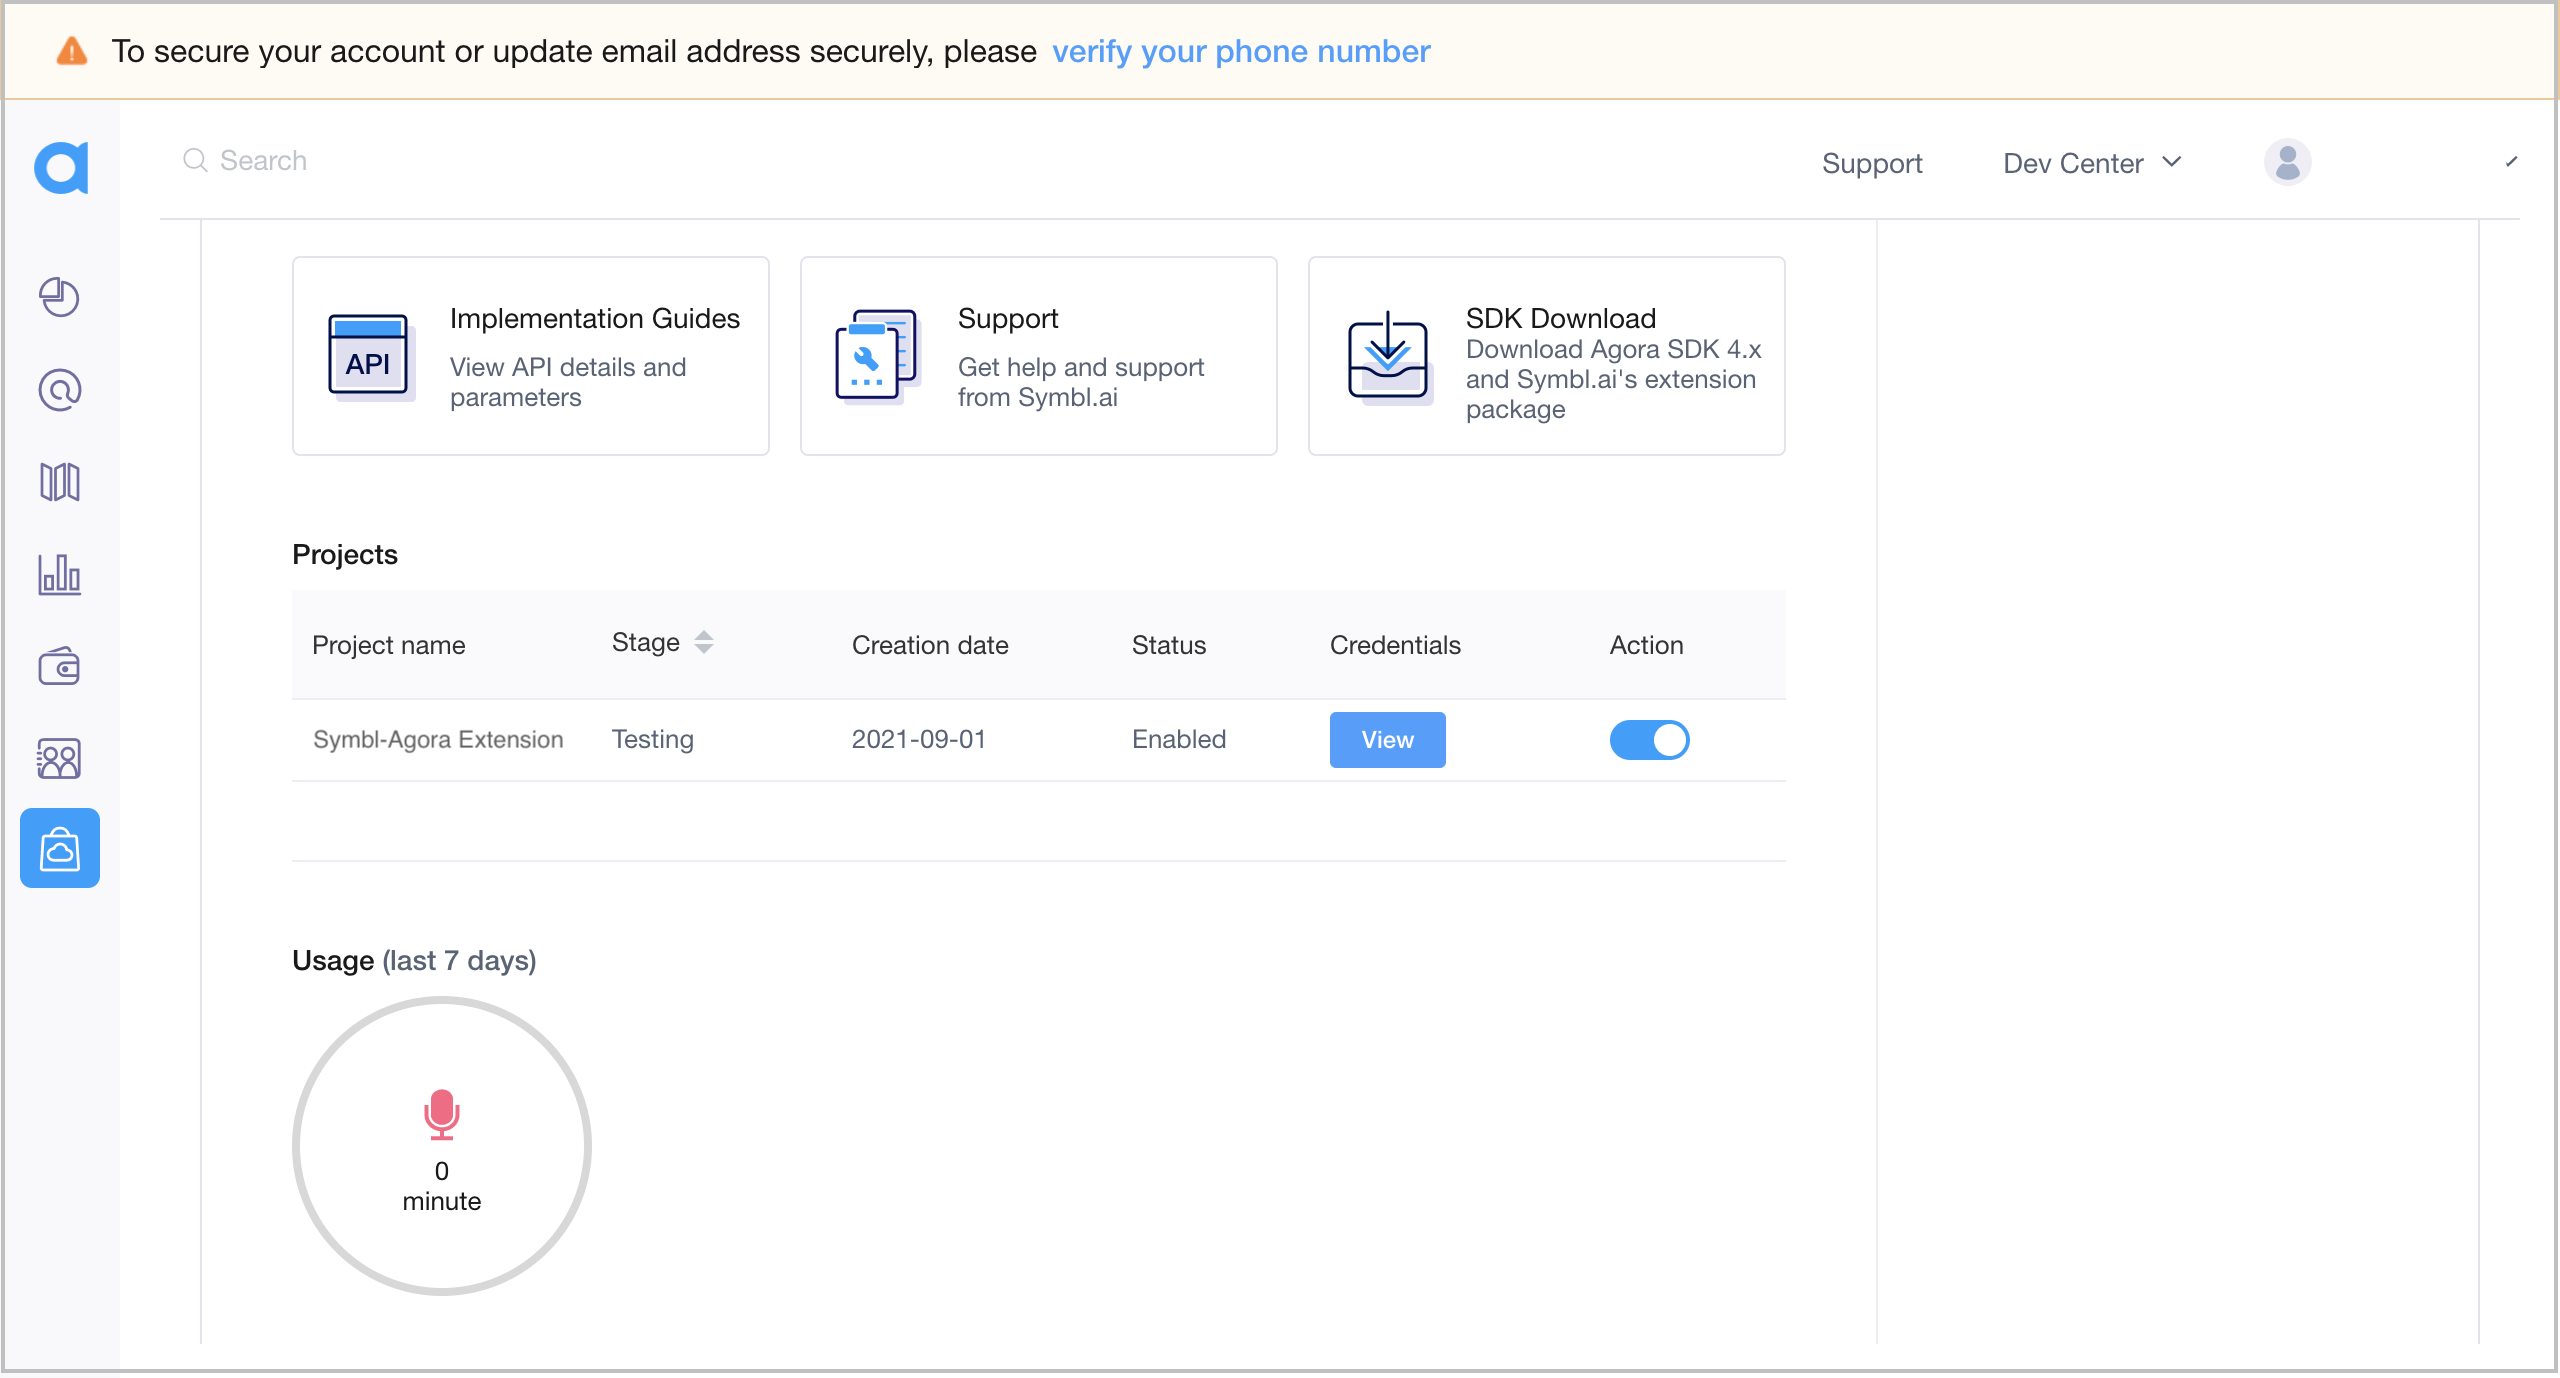This screenshot has height=1378, width=2560.
Task: Click the search magnifier icon
Action: coord(195,161)
